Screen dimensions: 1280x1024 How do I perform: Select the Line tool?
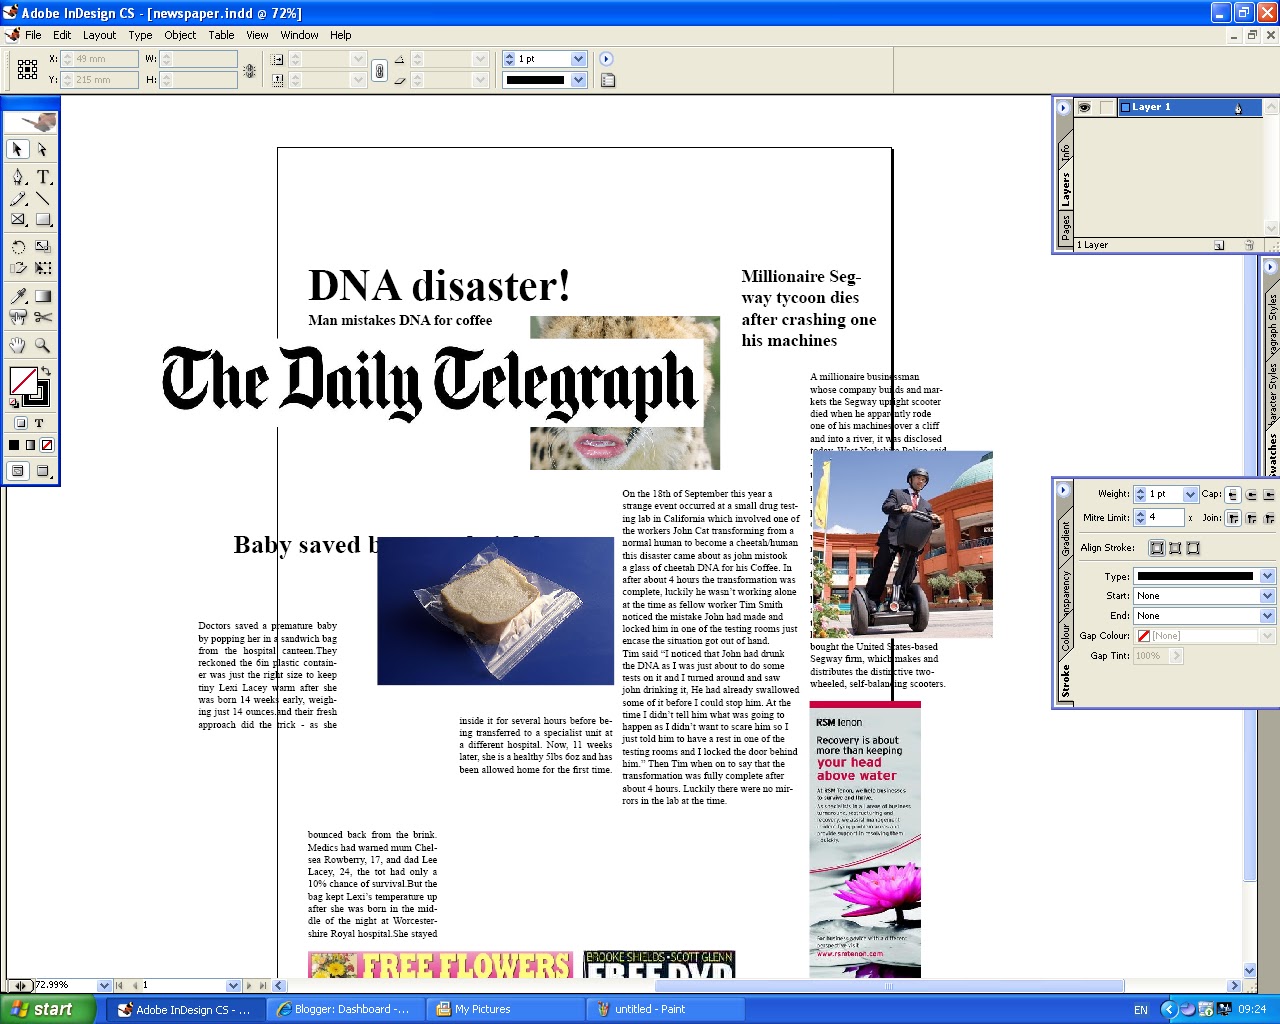[43, 199]
